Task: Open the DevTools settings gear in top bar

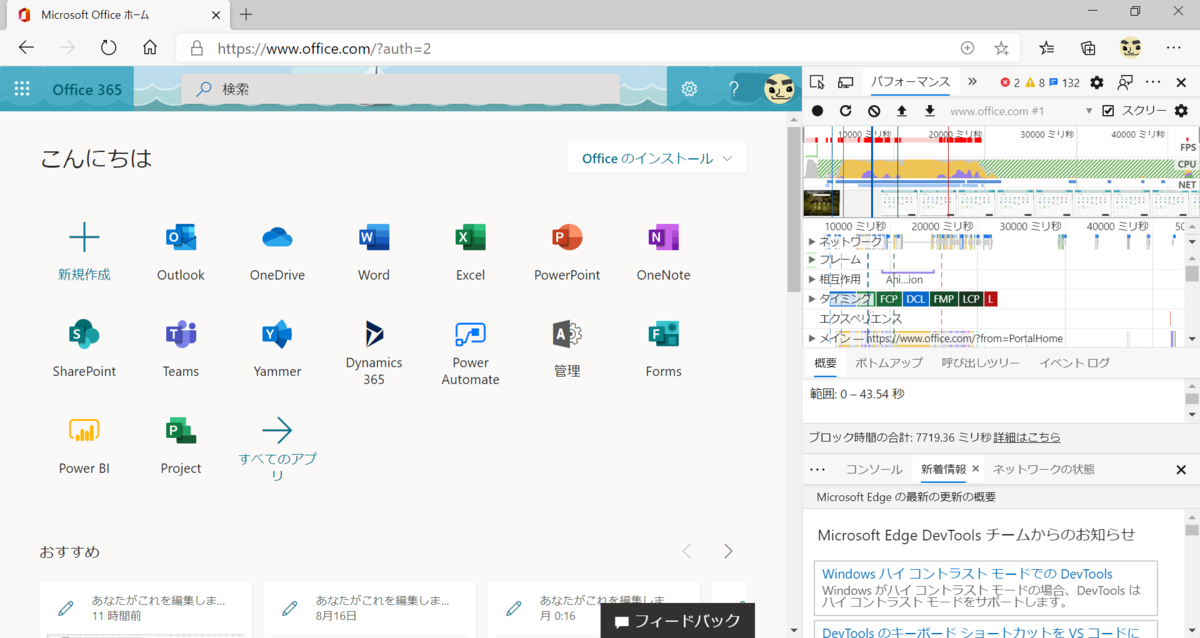Action: click(x=1097, y=82)
